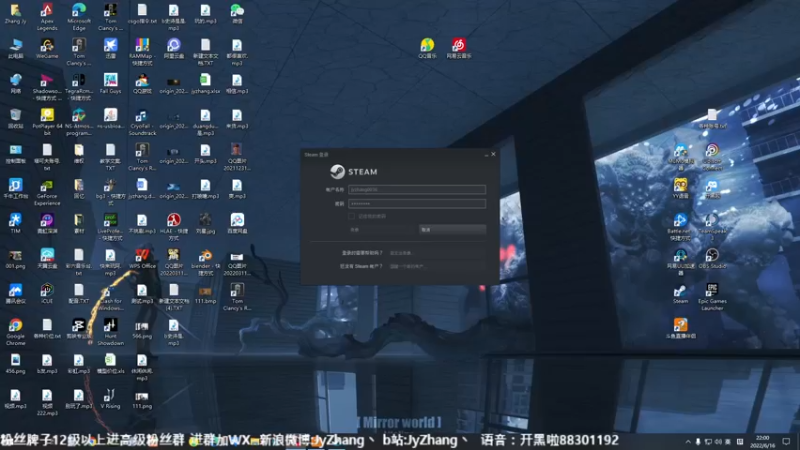Open the Steam login help link

click(x=401, y=253)
